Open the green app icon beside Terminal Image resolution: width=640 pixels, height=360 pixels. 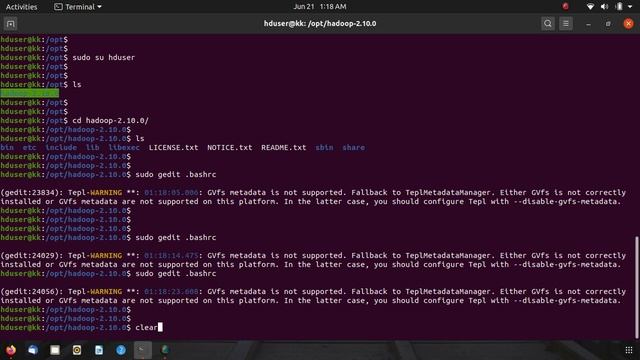tap(165, 350)
